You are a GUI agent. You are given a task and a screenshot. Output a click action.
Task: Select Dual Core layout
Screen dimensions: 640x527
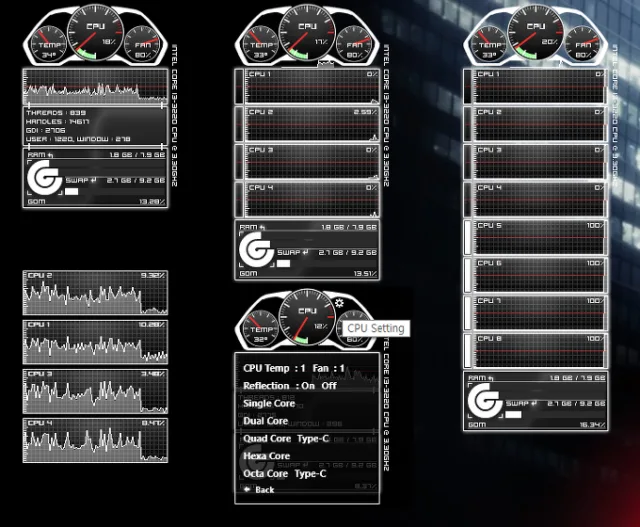tap(266, 421)
